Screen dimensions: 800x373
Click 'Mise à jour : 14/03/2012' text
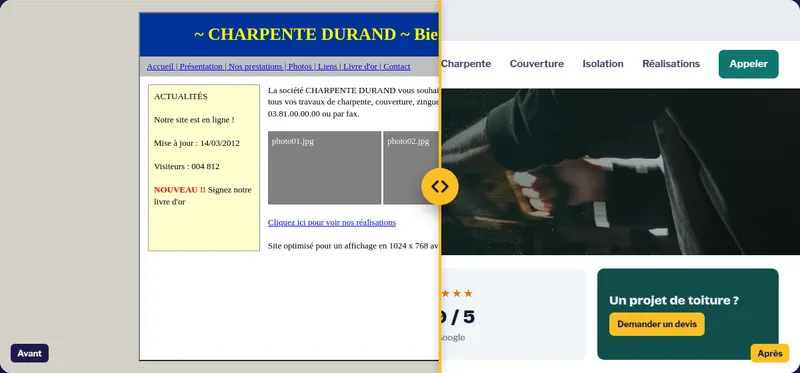[197, 143]
